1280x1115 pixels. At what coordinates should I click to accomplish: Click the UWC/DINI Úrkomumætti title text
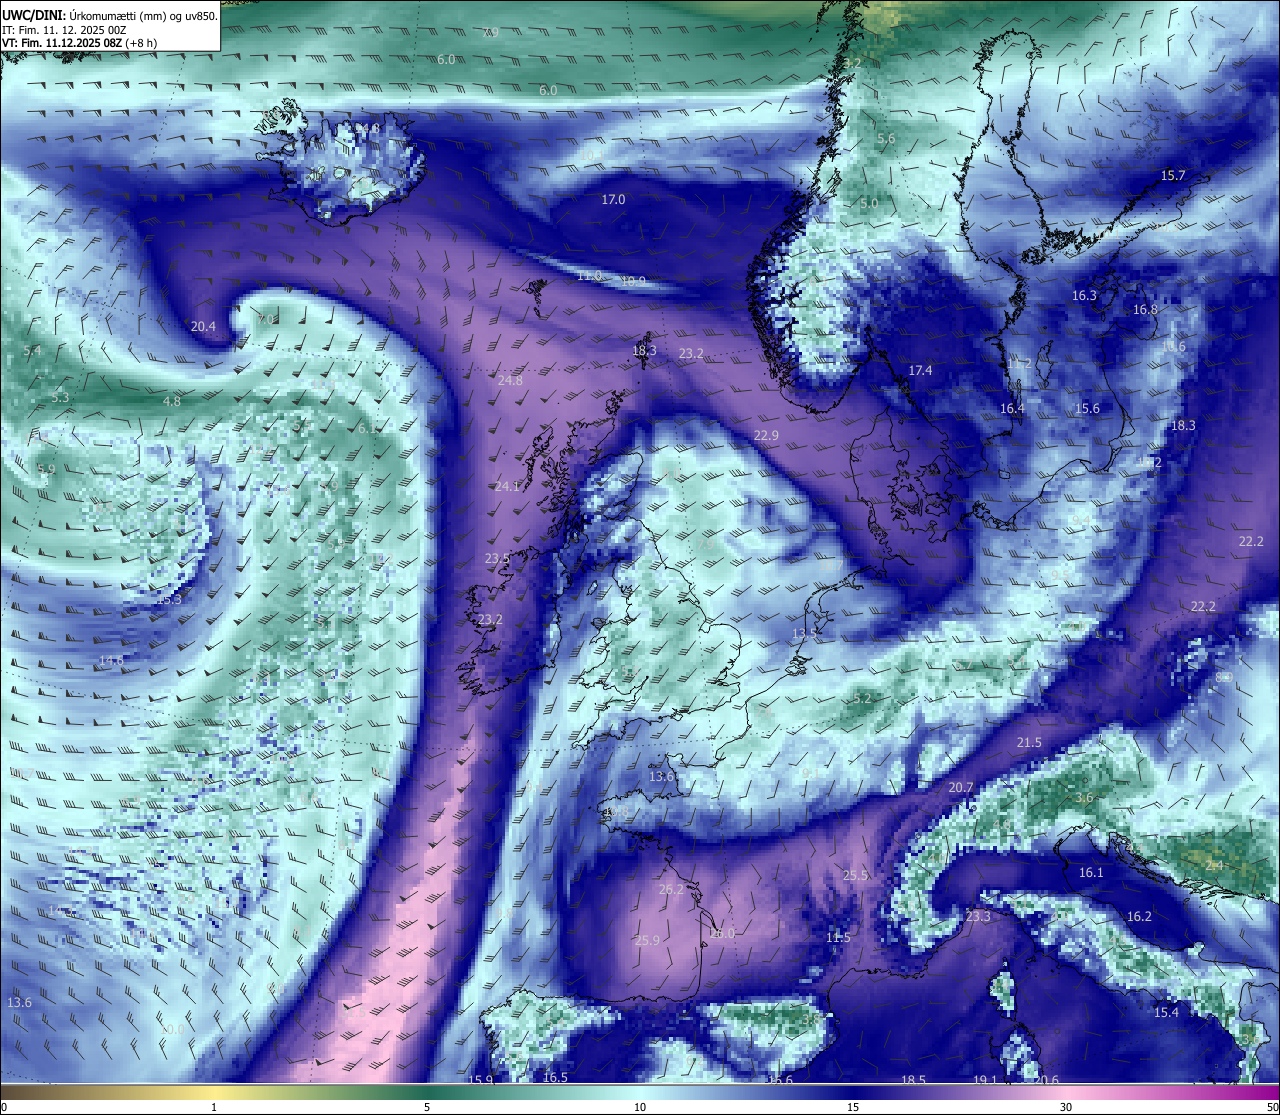click(110, 15)
